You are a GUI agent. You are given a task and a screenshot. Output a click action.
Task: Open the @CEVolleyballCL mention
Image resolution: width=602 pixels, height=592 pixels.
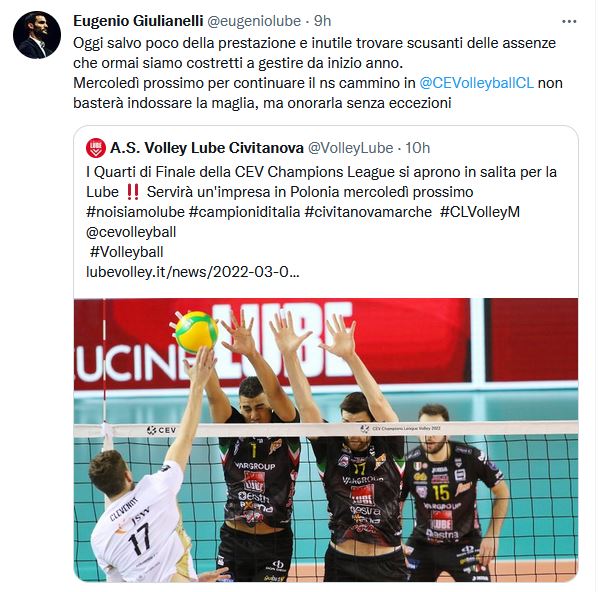click(476, 83)
